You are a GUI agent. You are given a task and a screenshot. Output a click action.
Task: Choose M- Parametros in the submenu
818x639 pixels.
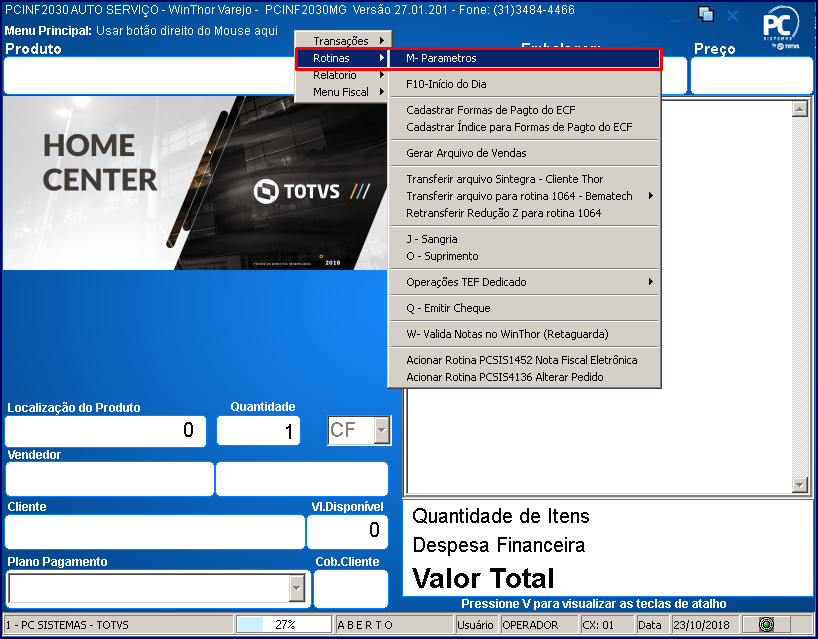pyautogui.click(x=524, y=58)
